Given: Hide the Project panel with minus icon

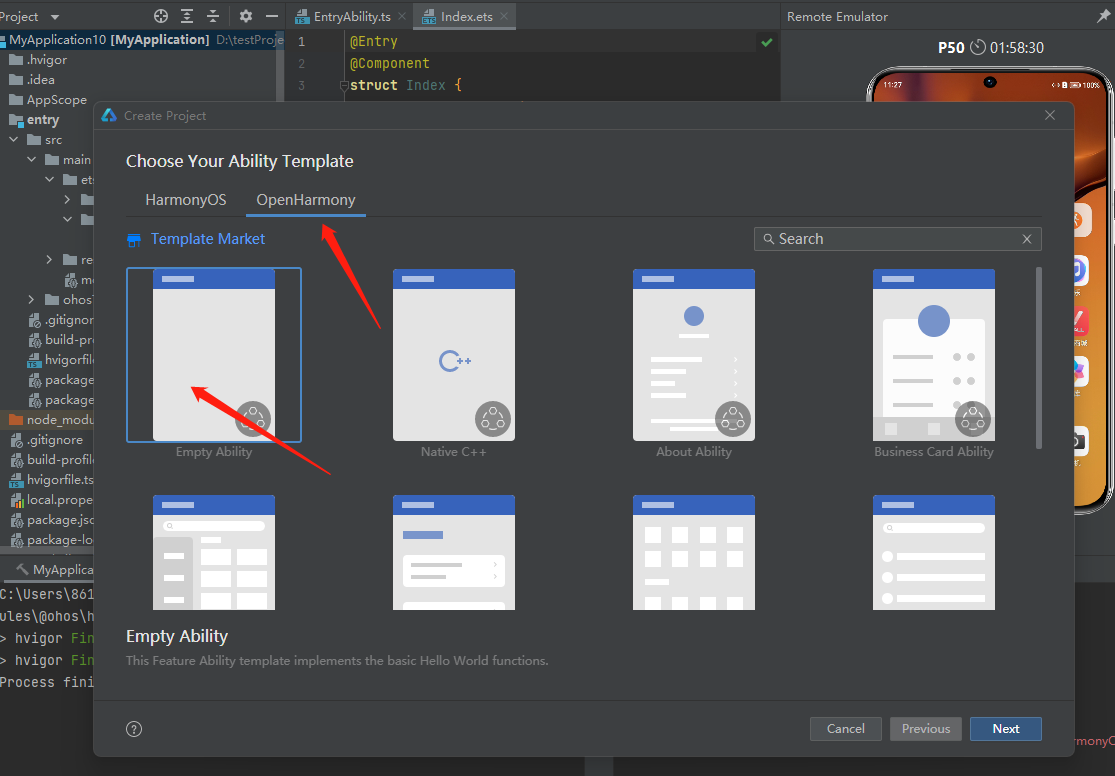Looking at the screenshot, I should [x=272, y=16].
